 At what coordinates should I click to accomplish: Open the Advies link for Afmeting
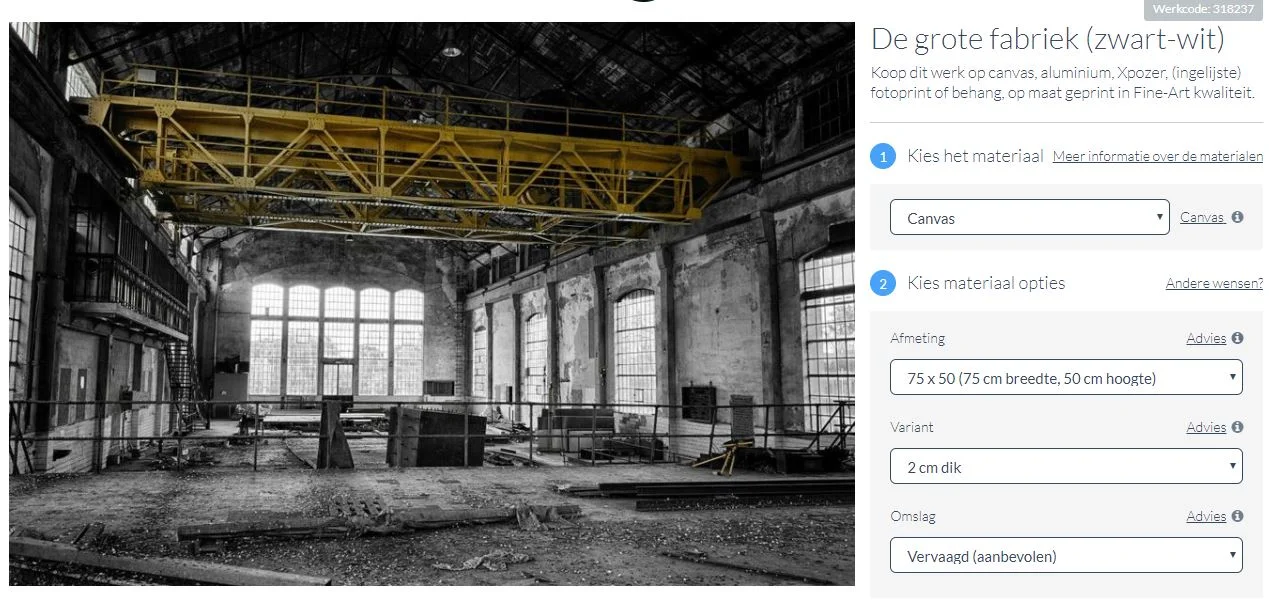pos(1206,338)
